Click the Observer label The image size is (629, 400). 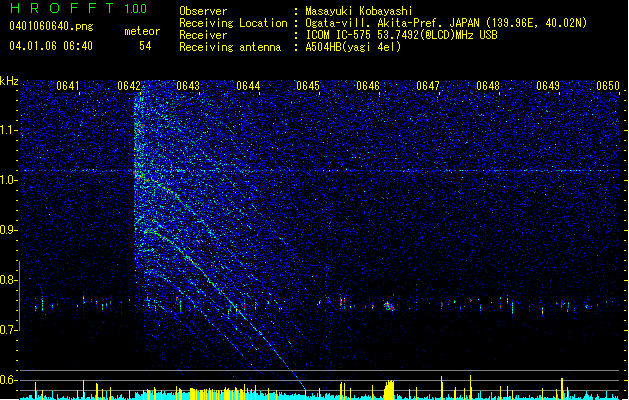coord(203,11)
